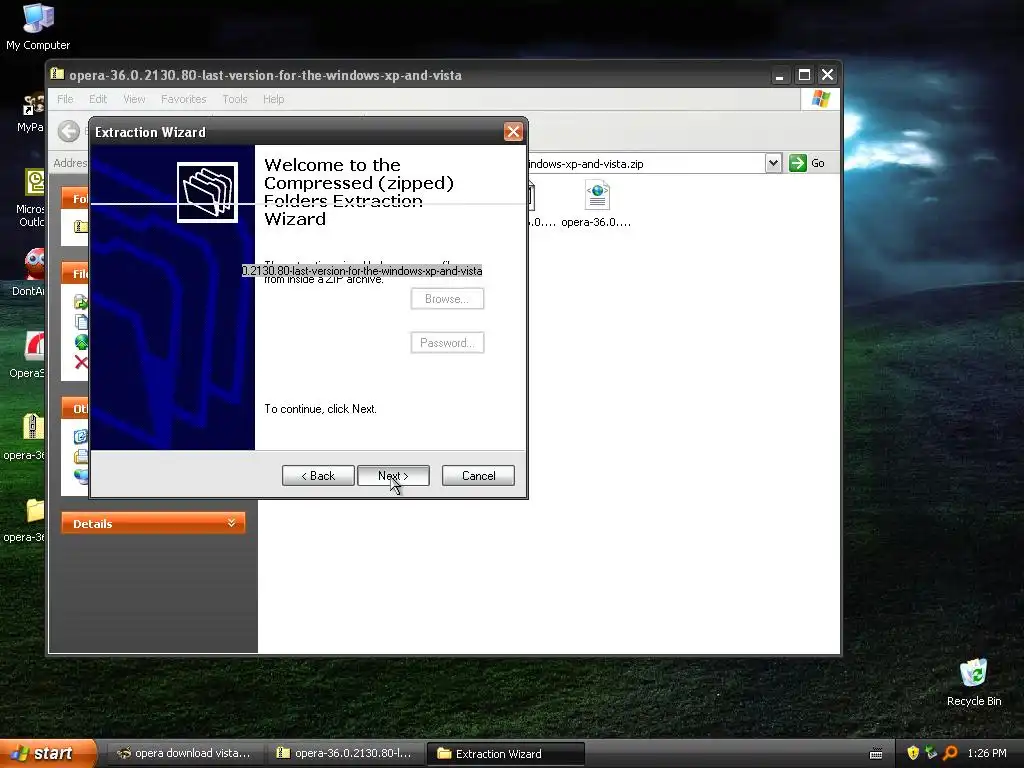1024x768 pixels.
Task: Minimize the opera-36.0.2130.80 Explorer window
Action: pos(779,75)
